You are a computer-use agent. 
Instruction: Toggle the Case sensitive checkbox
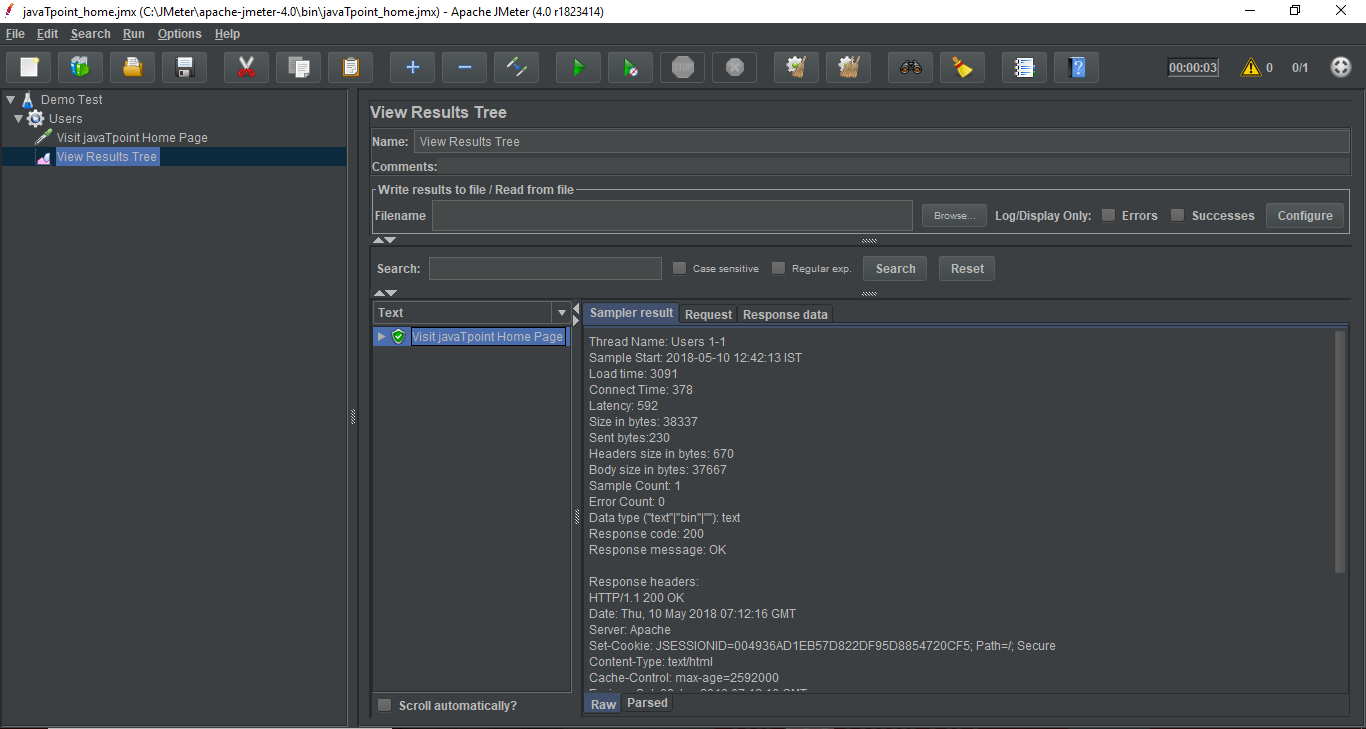tap(679, 268)
